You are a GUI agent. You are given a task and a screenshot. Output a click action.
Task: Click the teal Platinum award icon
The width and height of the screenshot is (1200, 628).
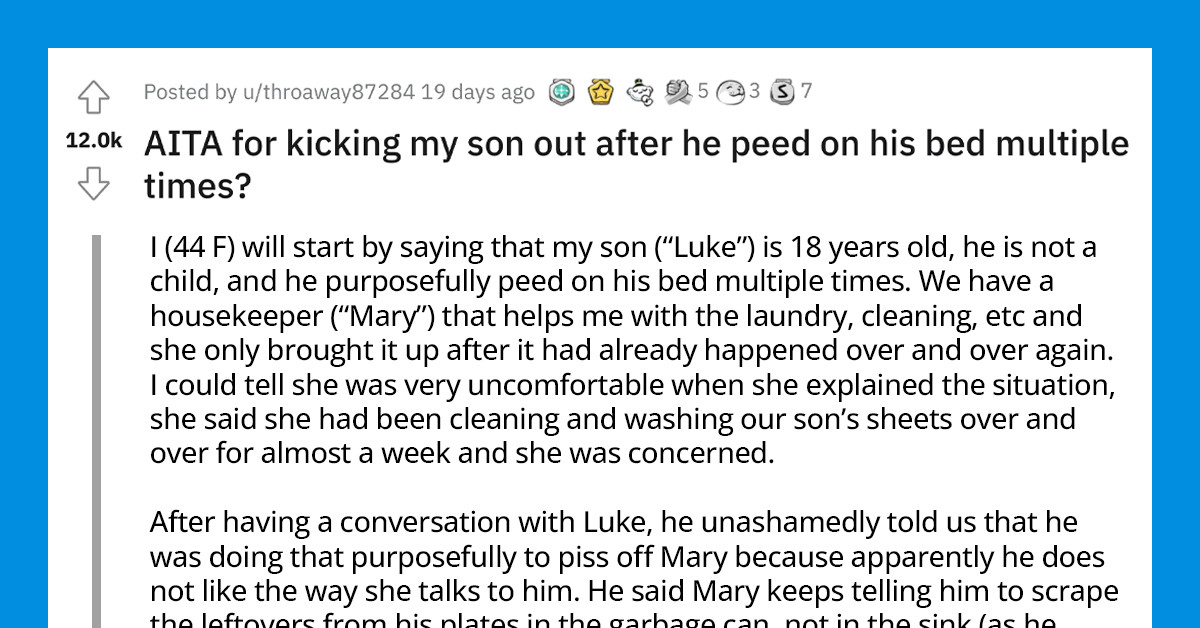561,92
